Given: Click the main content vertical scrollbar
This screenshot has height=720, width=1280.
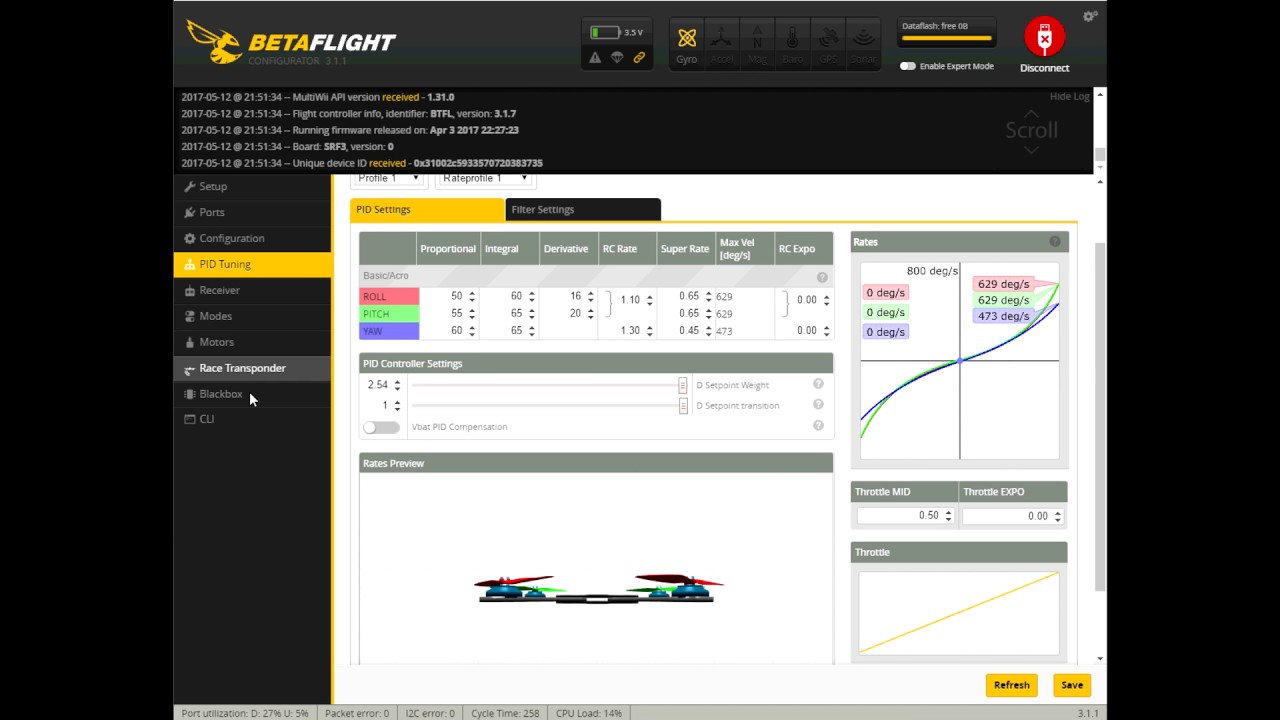Looking at the screenshot, I should click(x=1100, y=415).
